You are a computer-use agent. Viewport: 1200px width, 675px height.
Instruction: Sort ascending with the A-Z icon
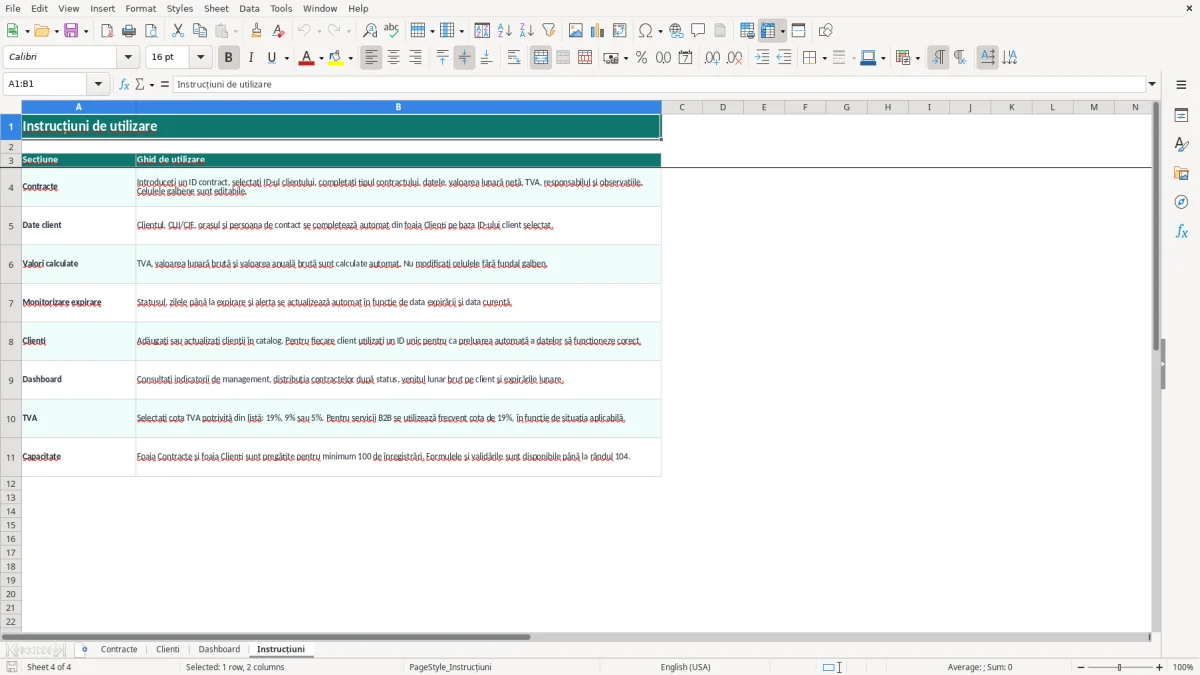point(505,31)
